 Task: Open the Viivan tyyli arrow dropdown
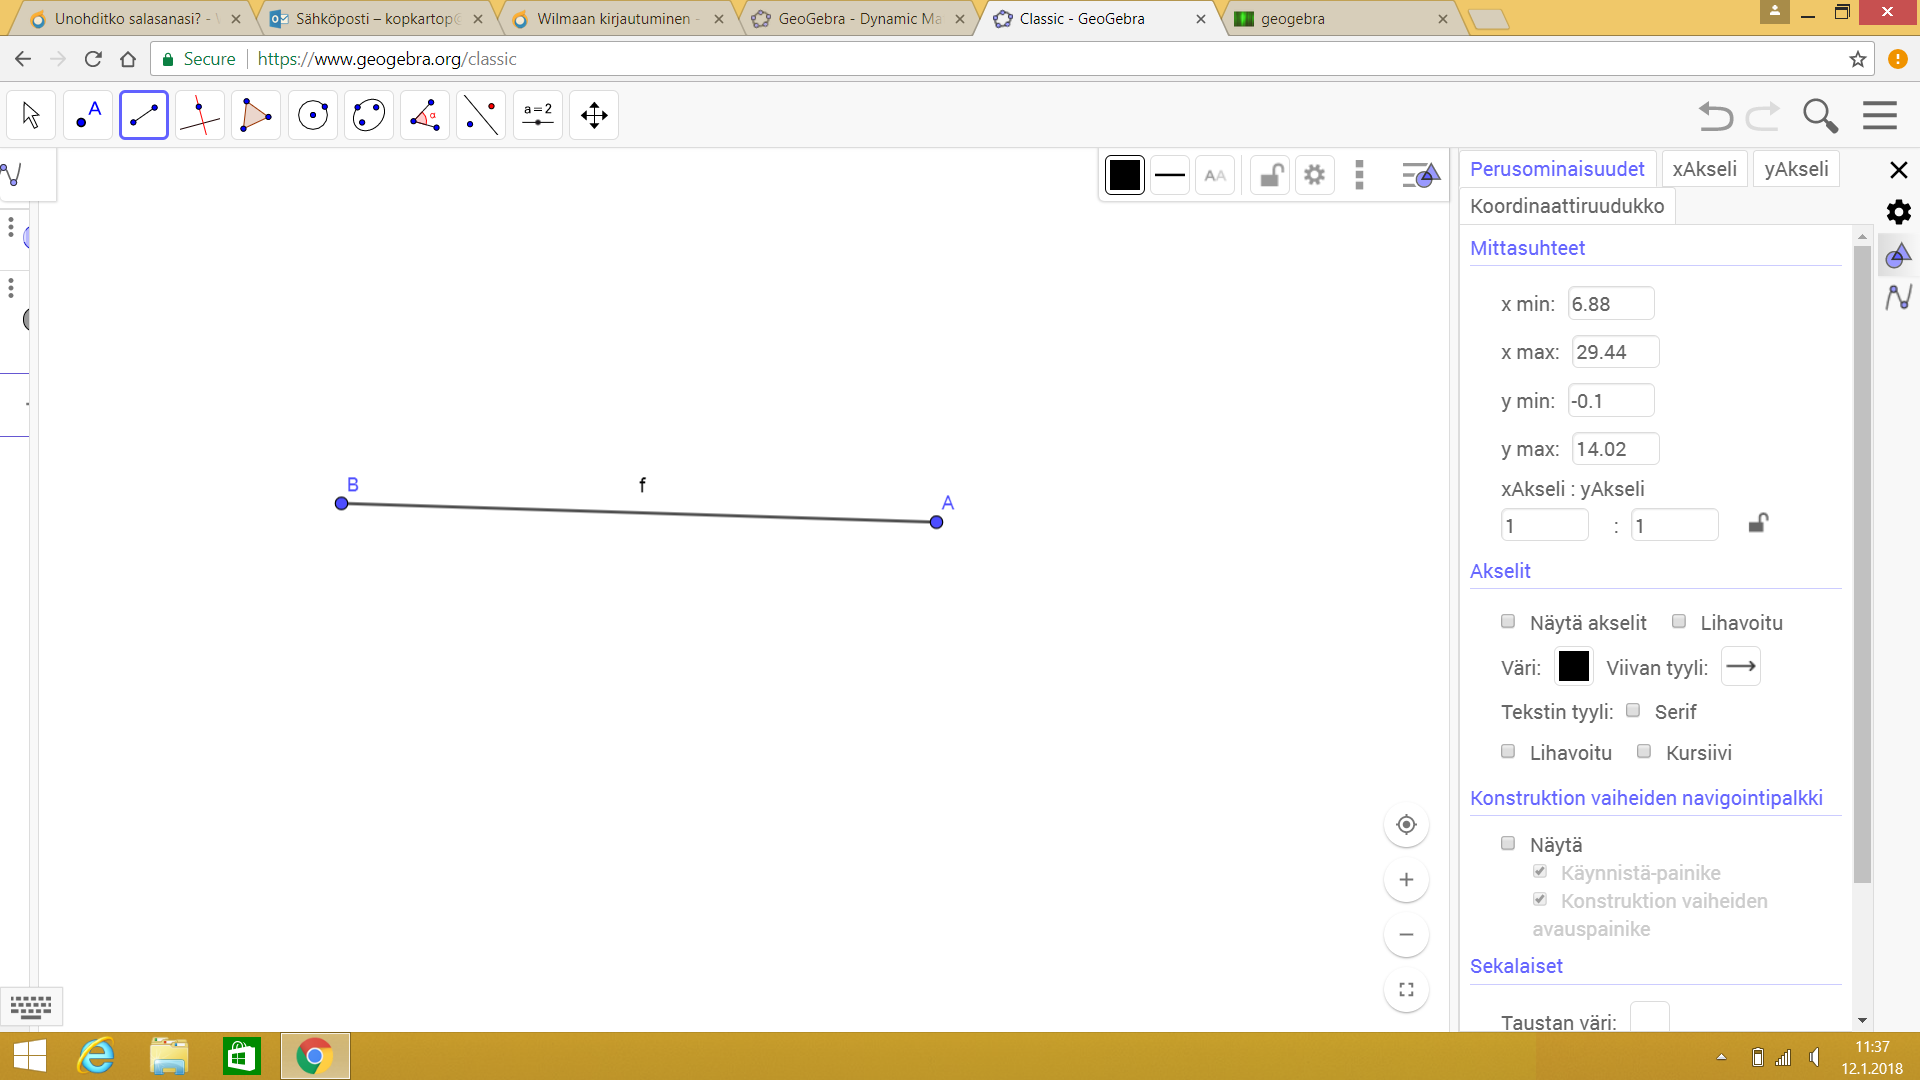click(1741, 667)
